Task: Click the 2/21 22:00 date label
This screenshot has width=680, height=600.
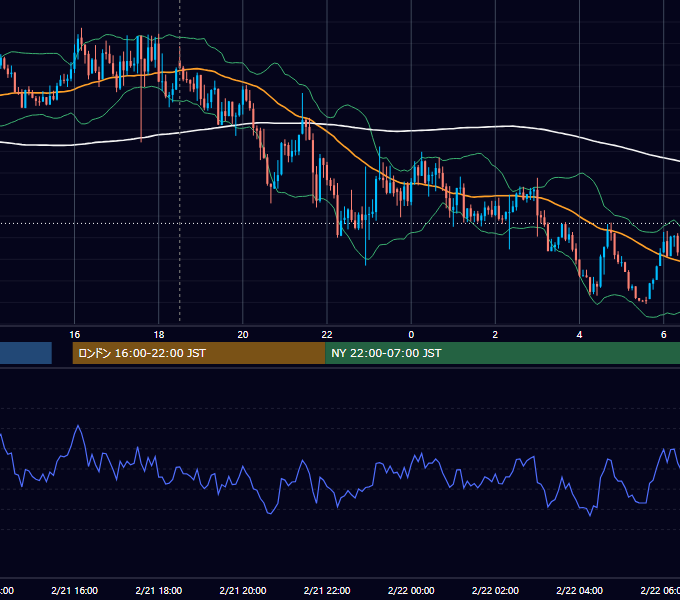Action: pyautogui.click(x=327, y=590)
